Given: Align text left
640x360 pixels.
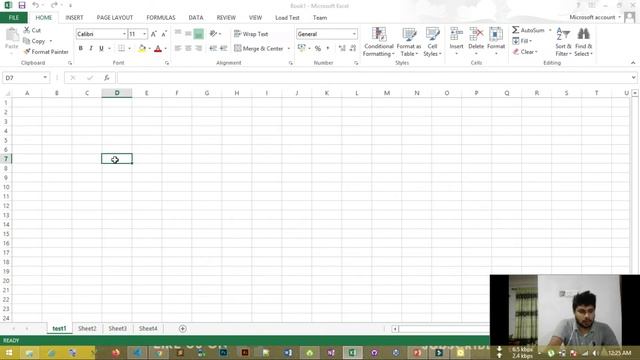Looking at the screenshot, I should [x=178, y=49].
